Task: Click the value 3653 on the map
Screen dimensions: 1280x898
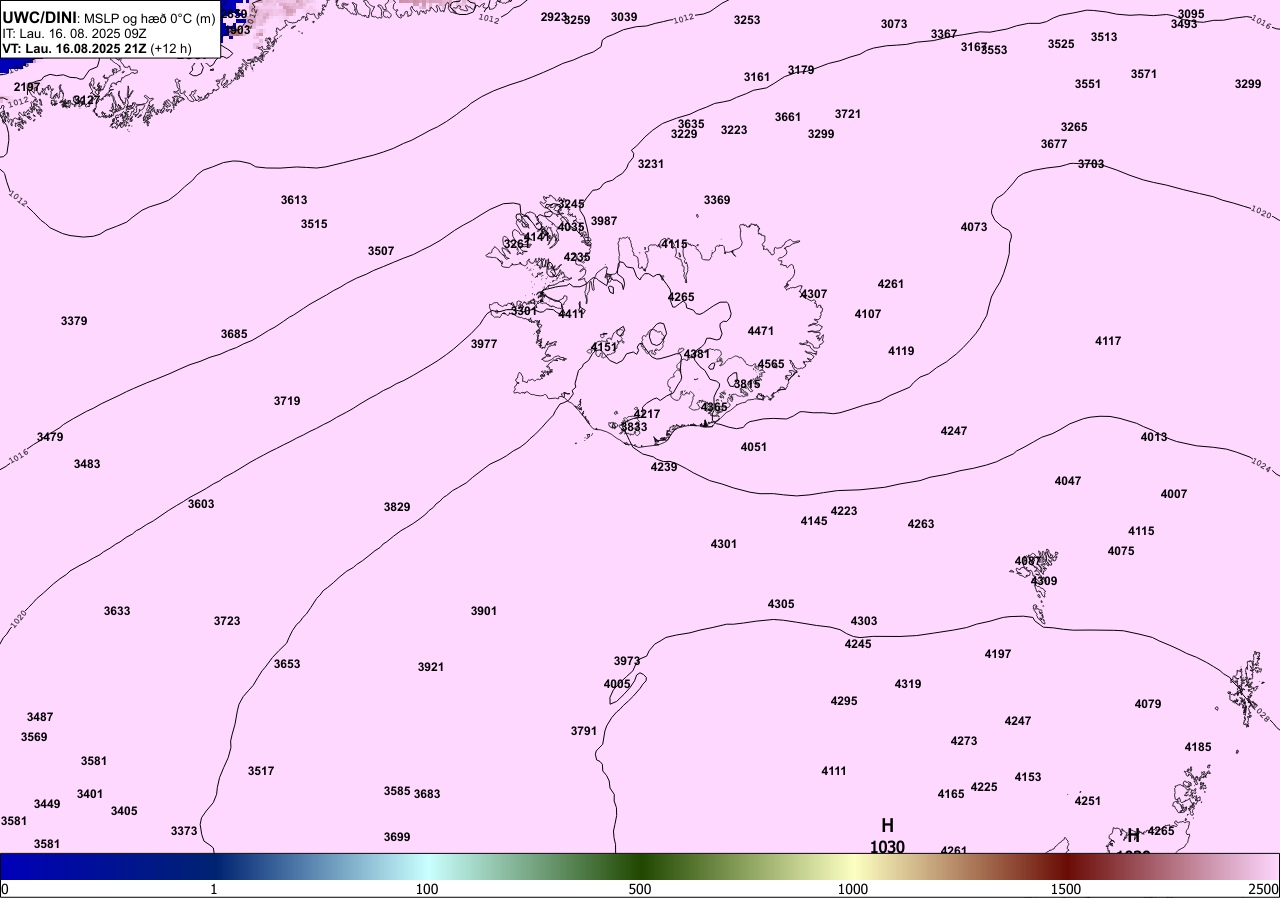Action: [287, 664]
